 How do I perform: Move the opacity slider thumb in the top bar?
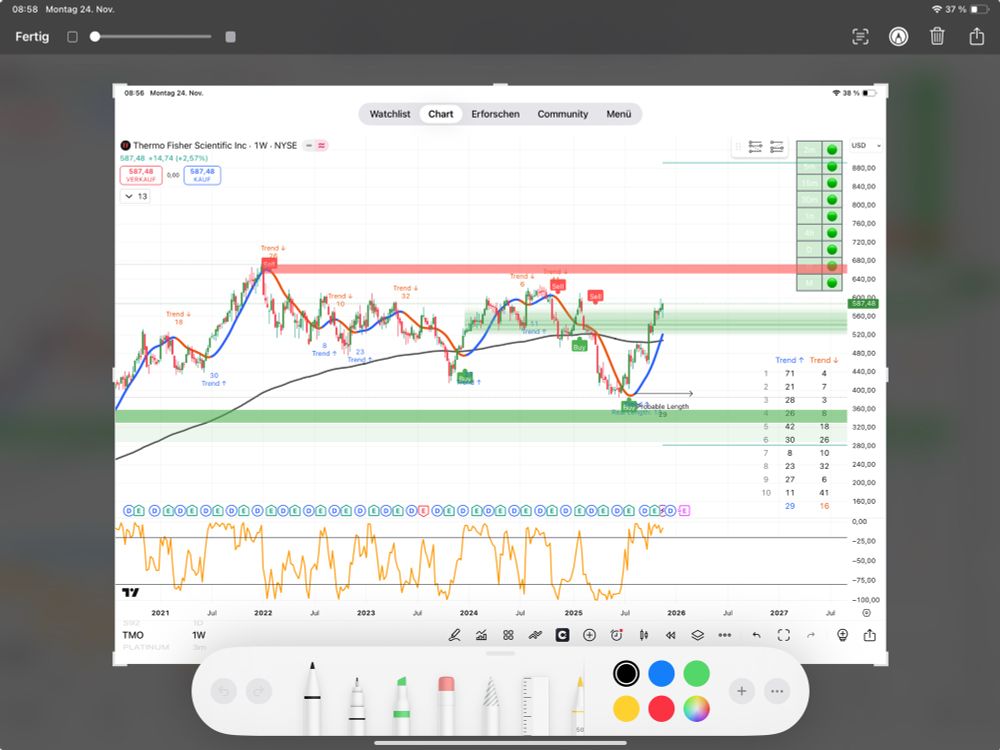(x=95, y=36)
